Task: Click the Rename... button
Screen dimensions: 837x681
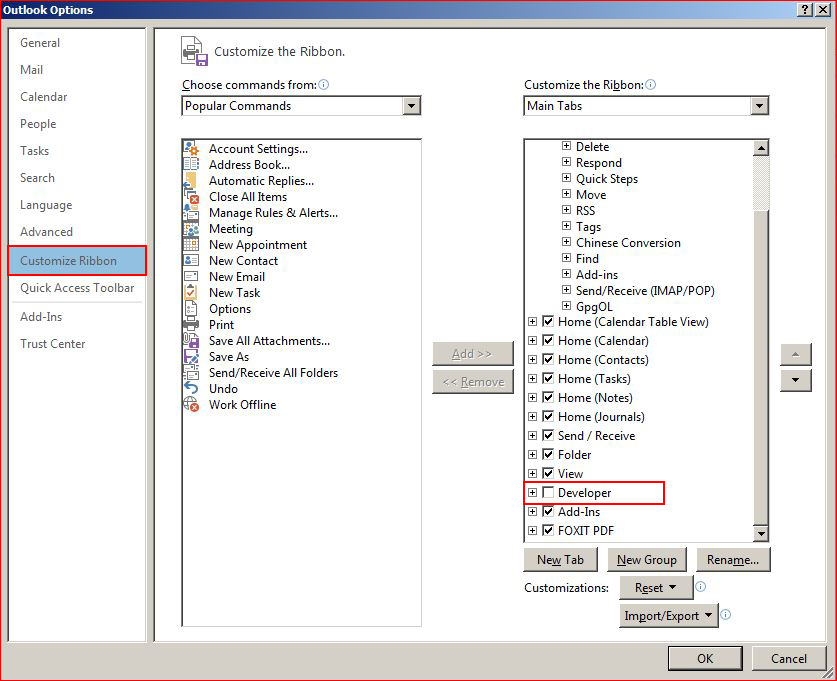Action: (x=733, y=560)
